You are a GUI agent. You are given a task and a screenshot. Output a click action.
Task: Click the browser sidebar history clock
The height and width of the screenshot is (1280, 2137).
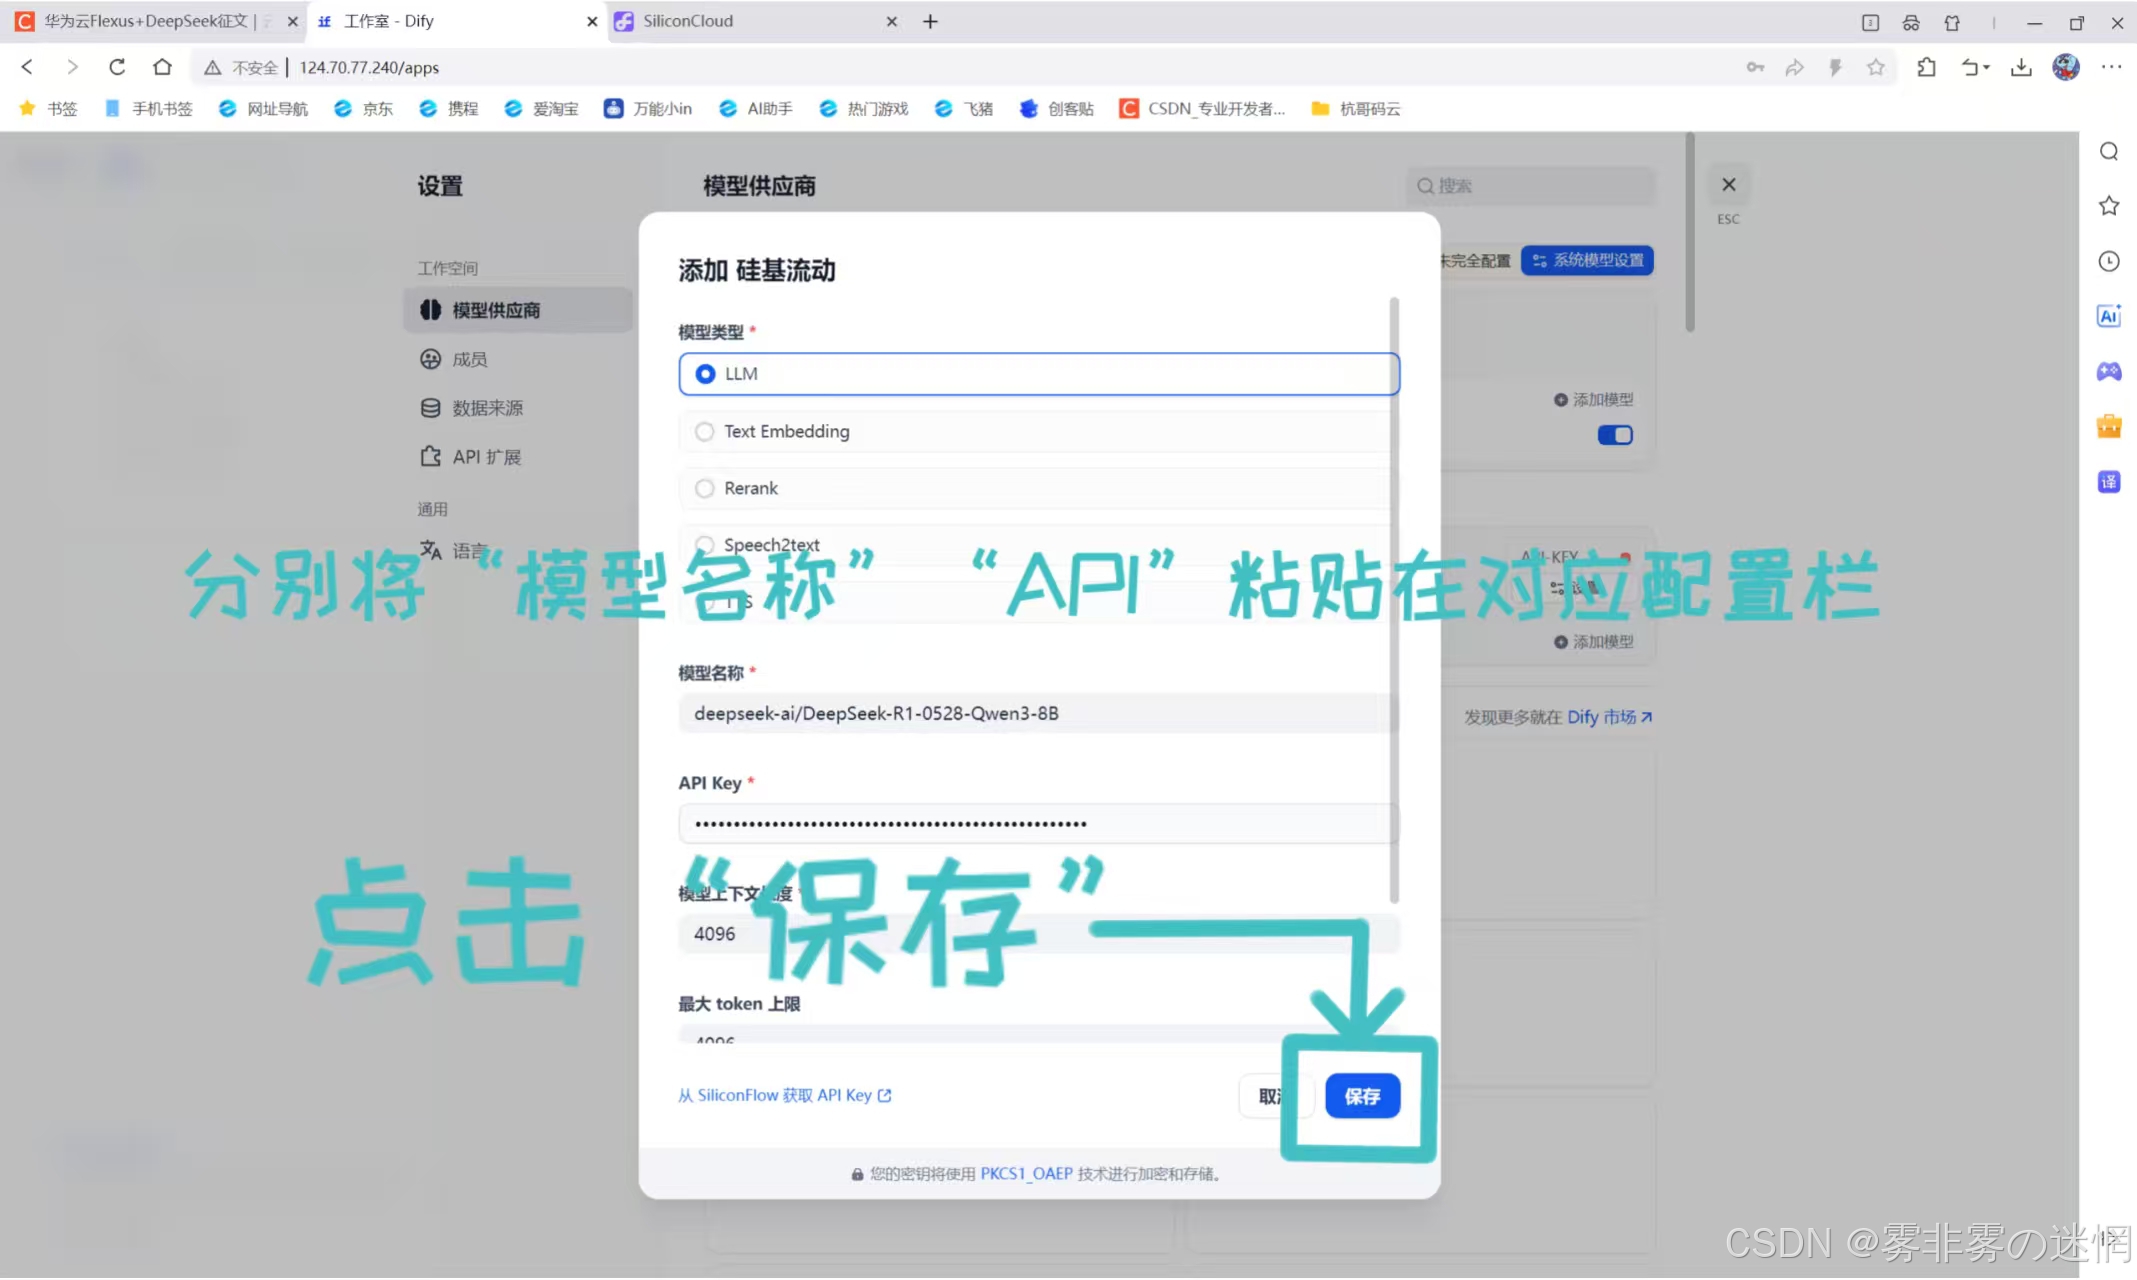coord(2109,261)
